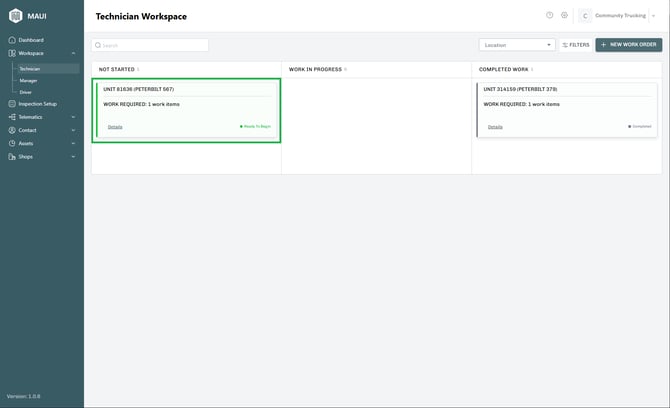Open the settings gear in header
The width and height of the screenshot is (670, 408).
[x=564, y=15]
